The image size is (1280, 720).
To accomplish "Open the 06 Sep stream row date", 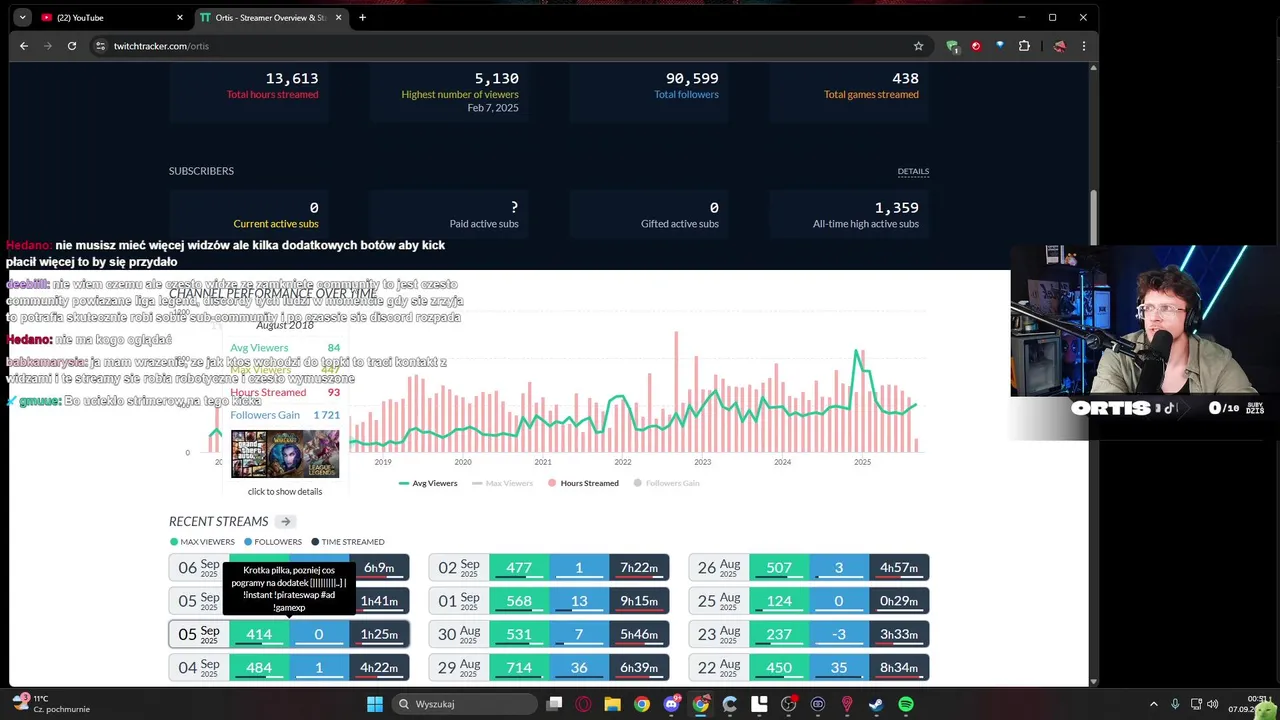I will click(199, 567).
